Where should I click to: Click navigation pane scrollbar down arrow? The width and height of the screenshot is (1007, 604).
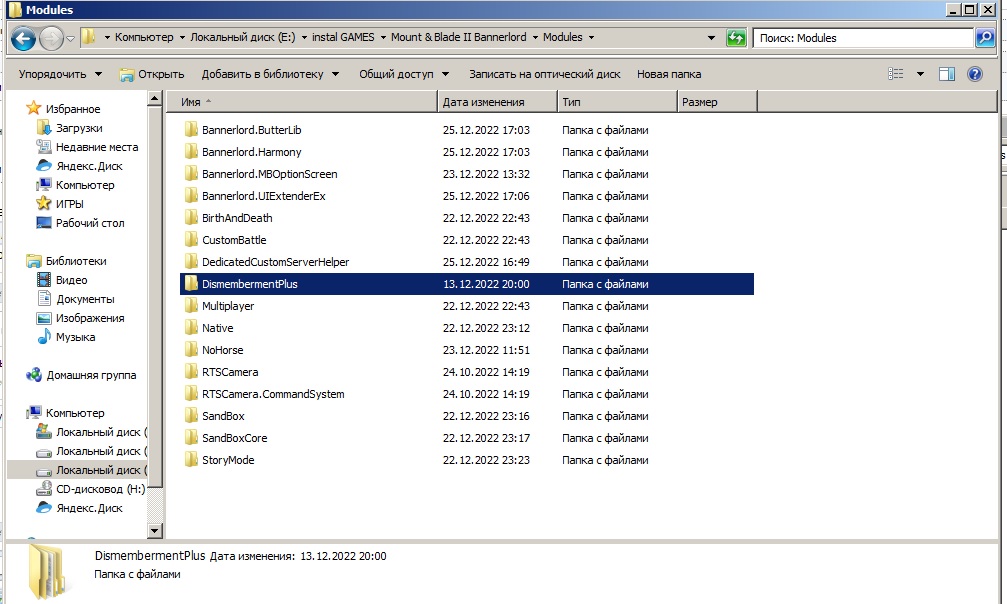(155, 531)
